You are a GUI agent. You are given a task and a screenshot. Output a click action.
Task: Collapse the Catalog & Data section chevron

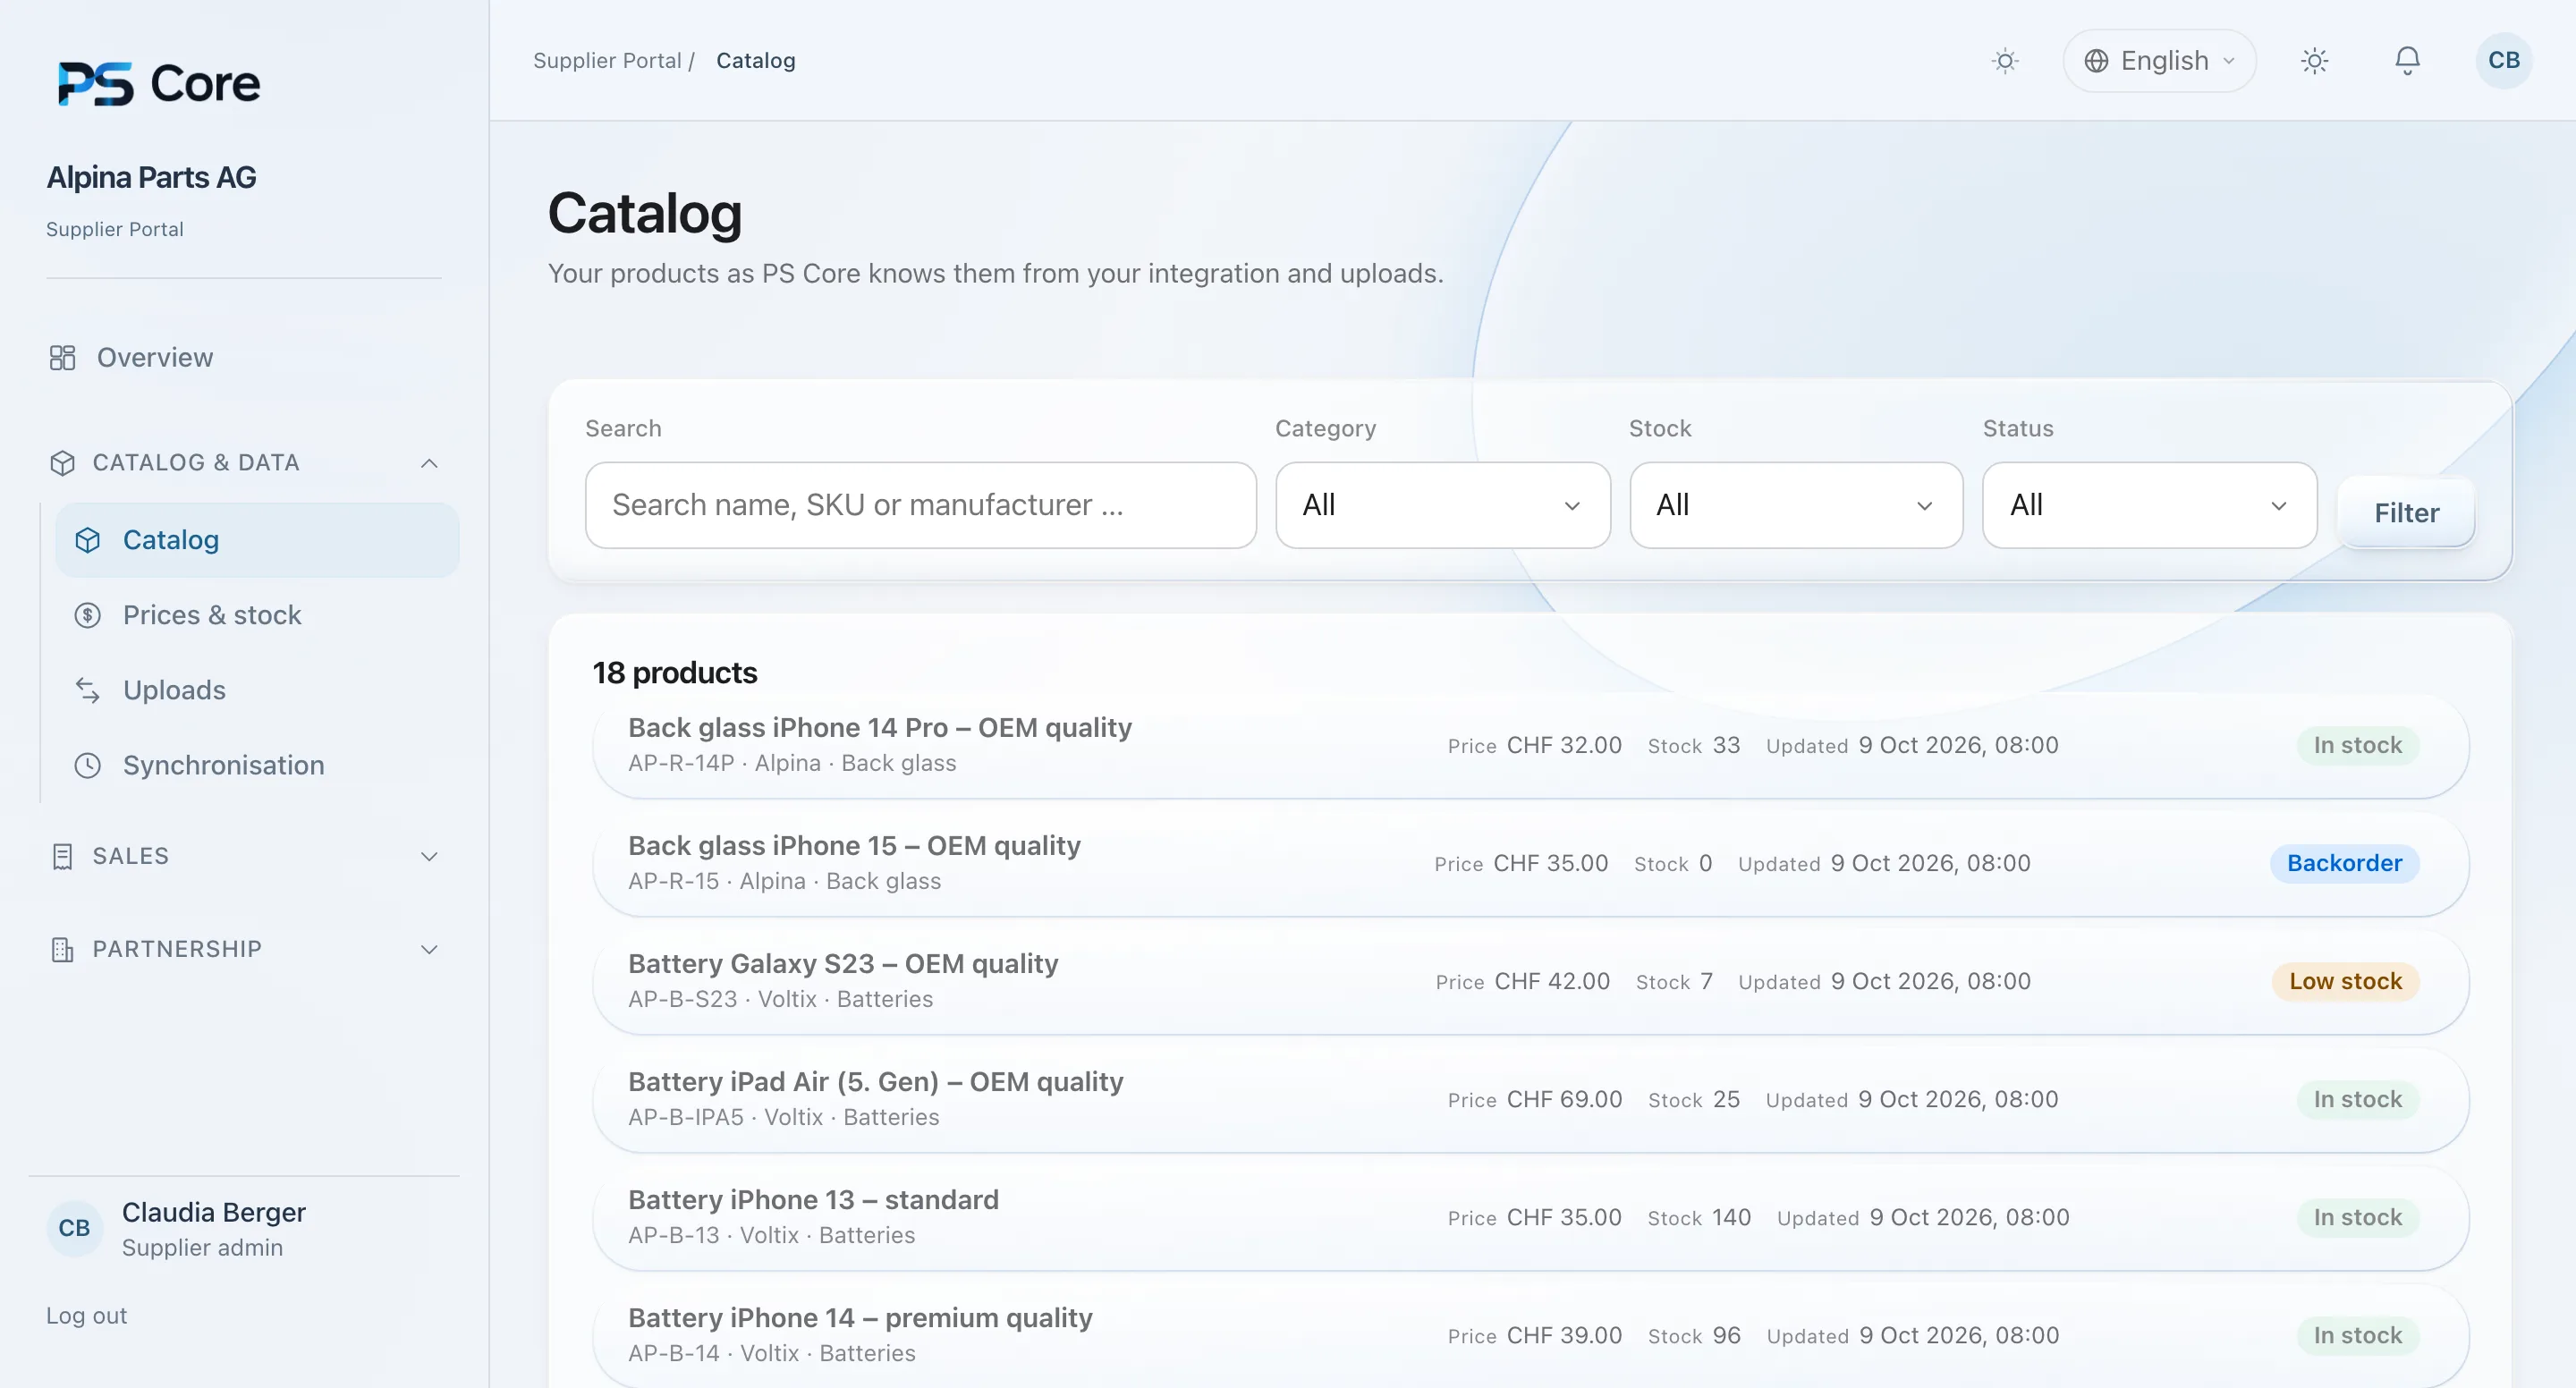429,463
